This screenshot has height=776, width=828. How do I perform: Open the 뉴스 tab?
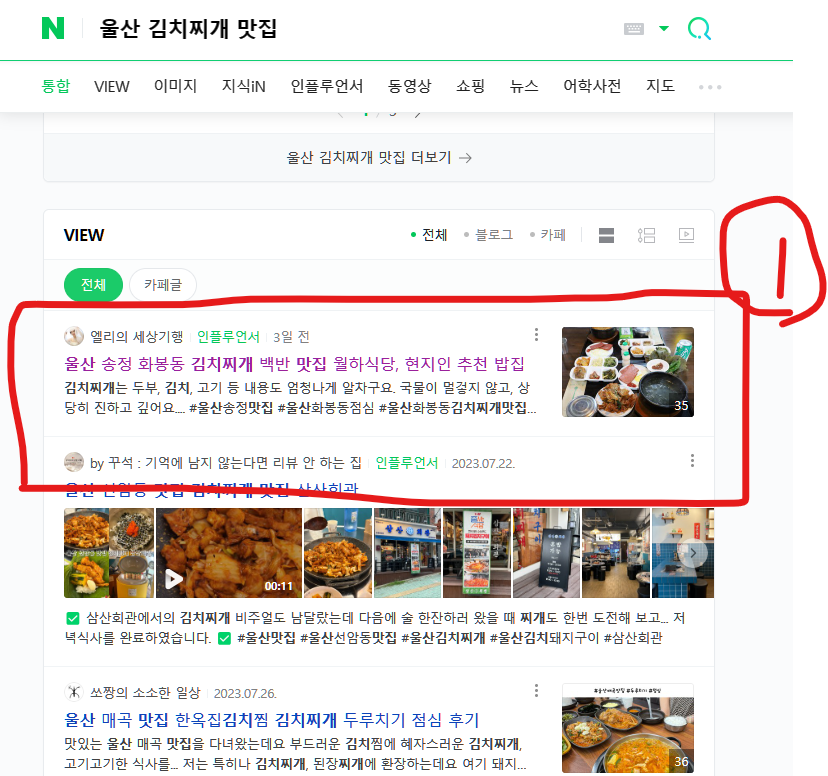pyautogui.click(x=523, y=86)
